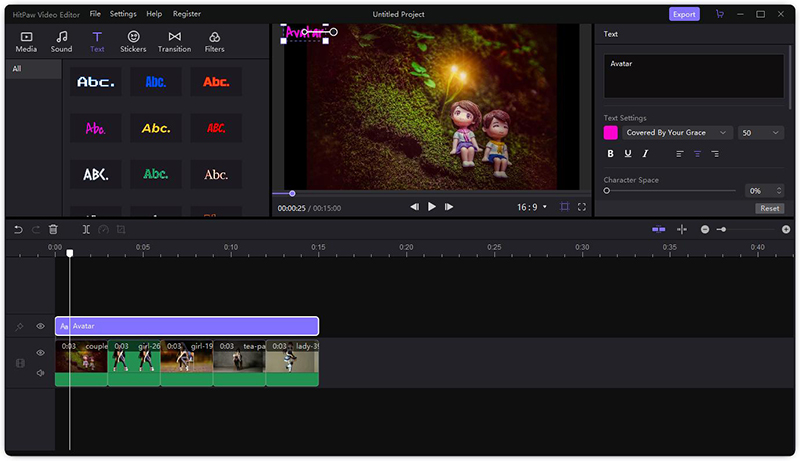Open the File menu
800x461 pixels.
[x=95, y=14]
